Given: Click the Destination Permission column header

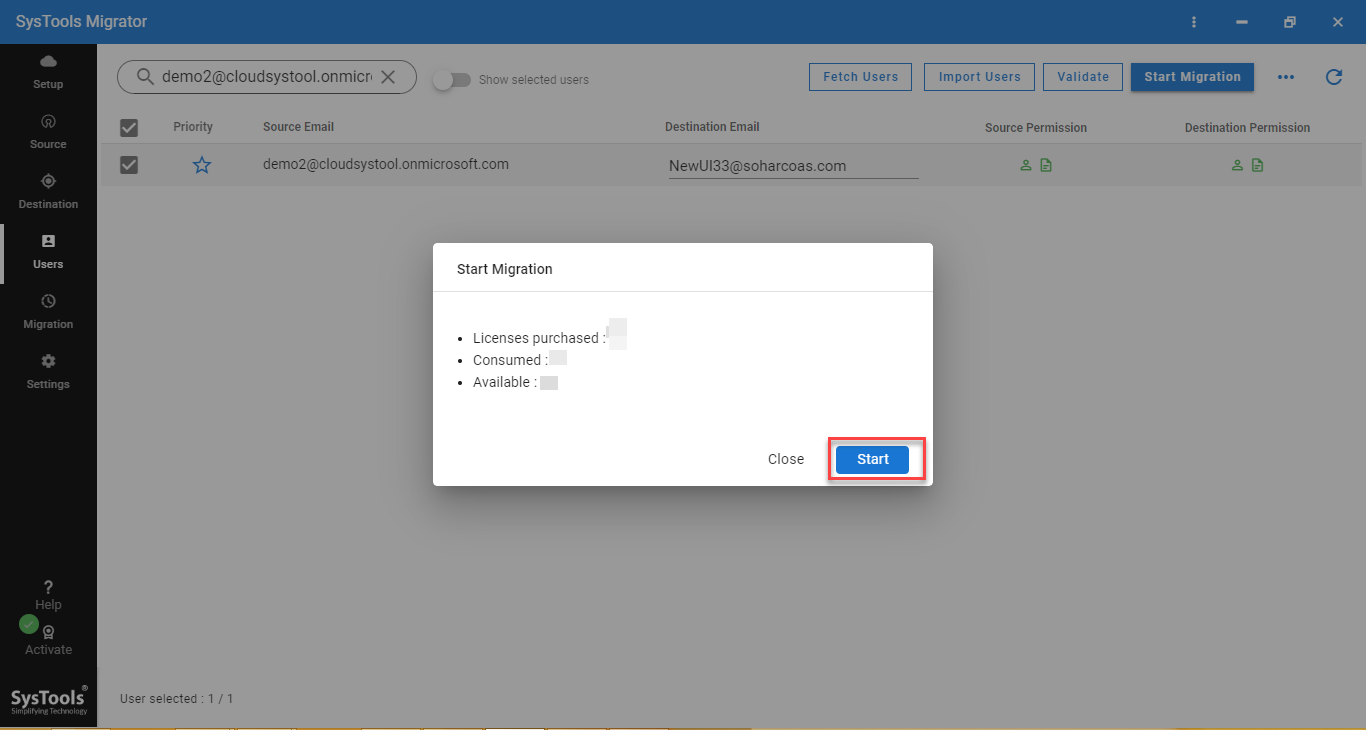Looking at the screenshot, I should [1247, 128].
